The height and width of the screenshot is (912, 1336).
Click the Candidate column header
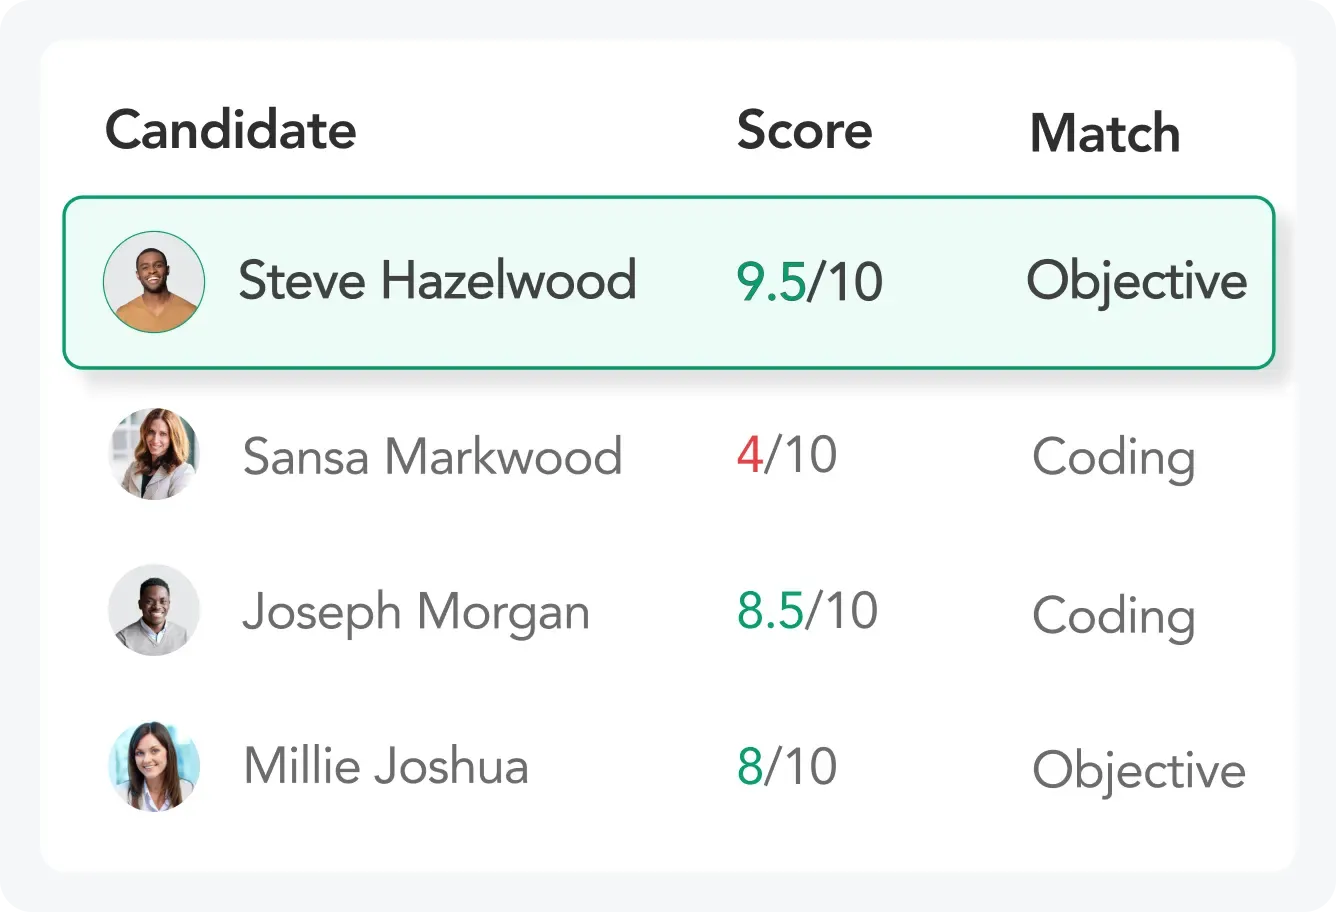(230, 130)
